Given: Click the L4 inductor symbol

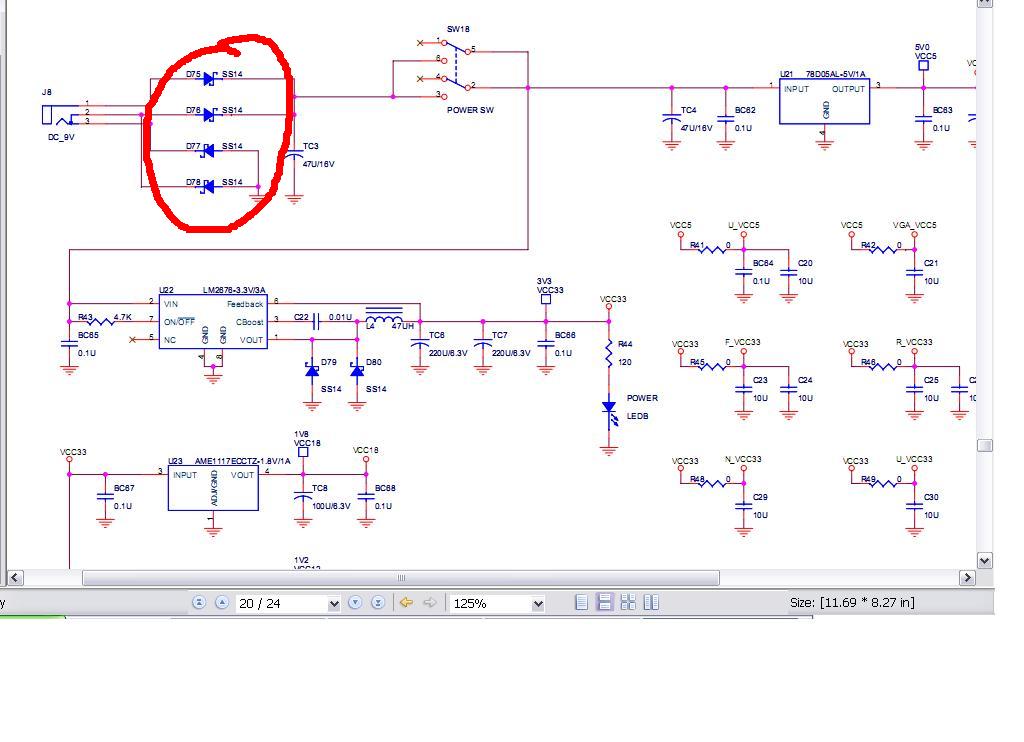Looking at the screenshot, I should pyautogui.click(x=384, y=314).
